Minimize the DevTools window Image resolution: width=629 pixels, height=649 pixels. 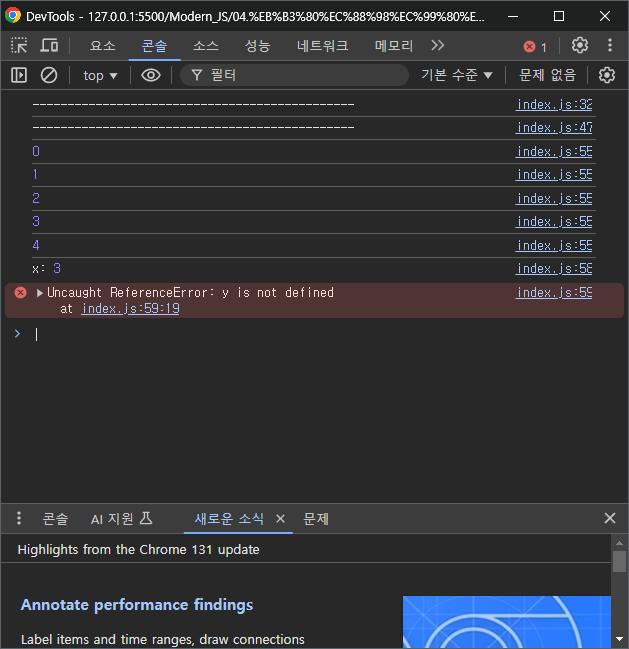513,17
